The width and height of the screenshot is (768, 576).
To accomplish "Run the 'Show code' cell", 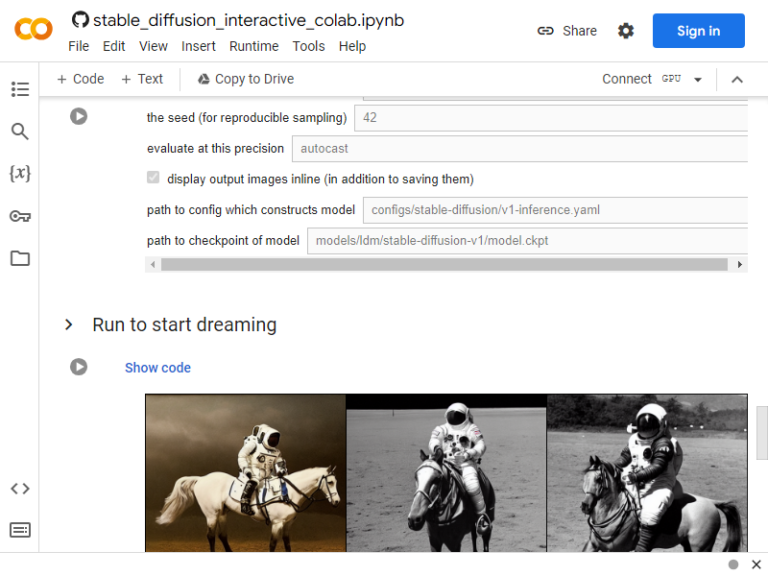I will [78, 367].
